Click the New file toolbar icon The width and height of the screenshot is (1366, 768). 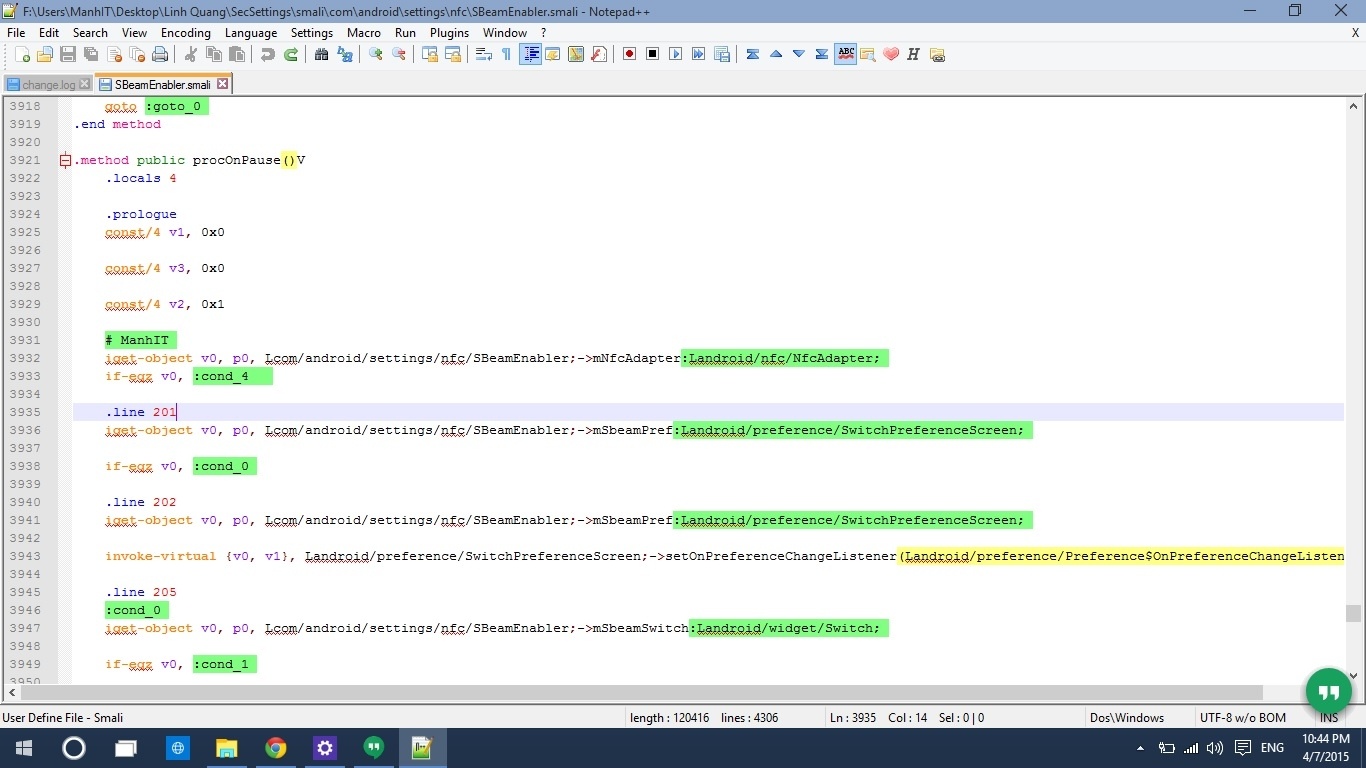tap(22, 54)
